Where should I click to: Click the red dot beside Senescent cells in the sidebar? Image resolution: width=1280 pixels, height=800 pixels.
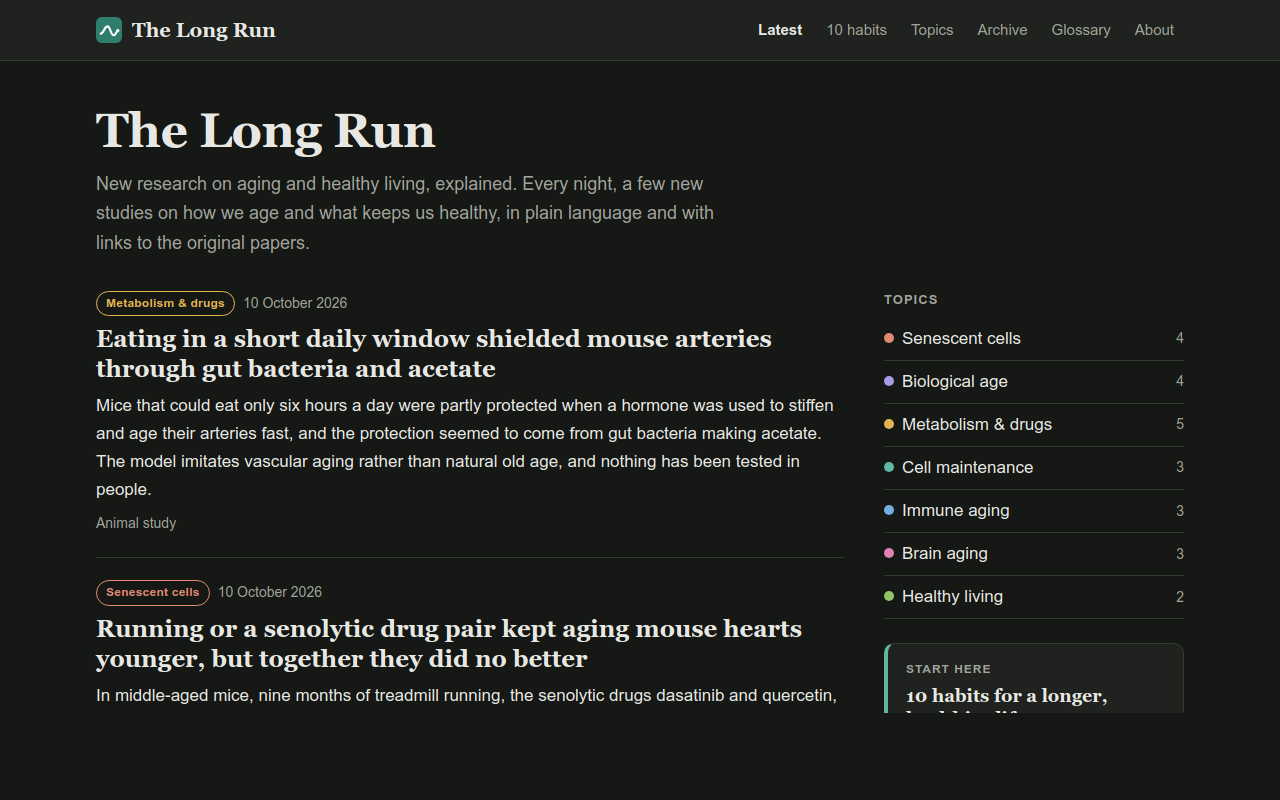point(889,338)
